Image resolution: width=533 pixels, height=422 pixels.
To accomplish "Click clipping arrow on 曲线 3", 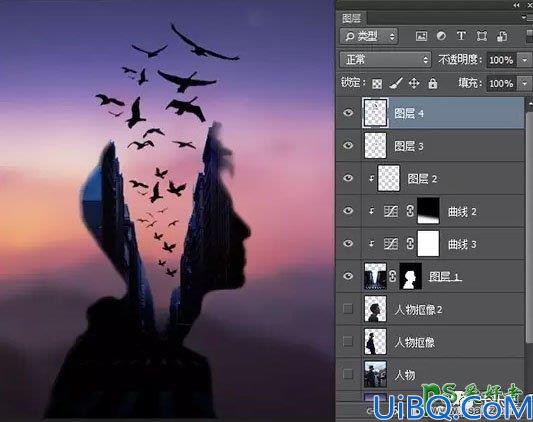I will [372, 244].
